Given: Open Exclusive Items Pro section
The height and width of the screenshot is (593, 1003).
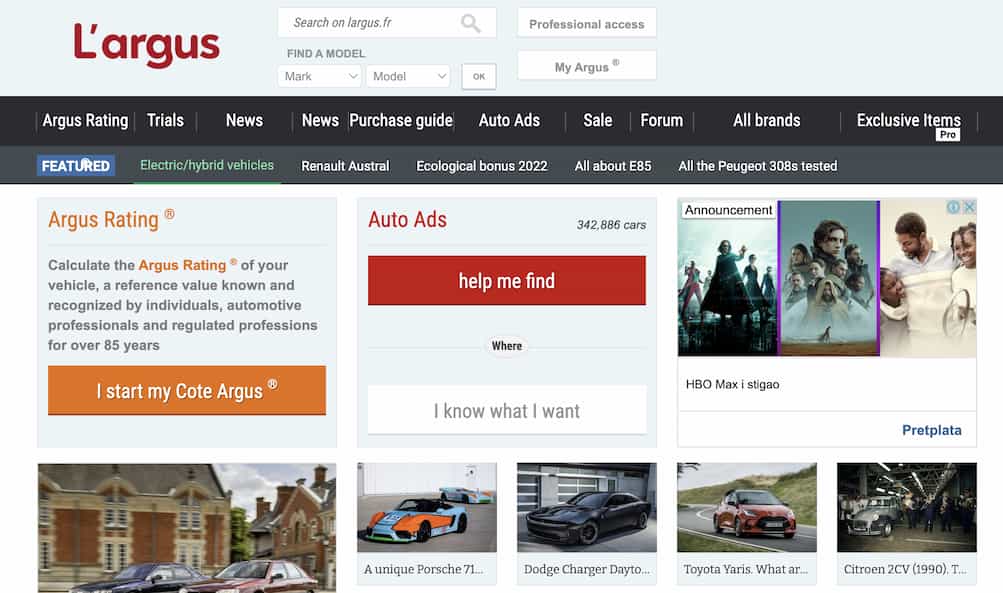Looking at the screenshot, I should (908, 121).
